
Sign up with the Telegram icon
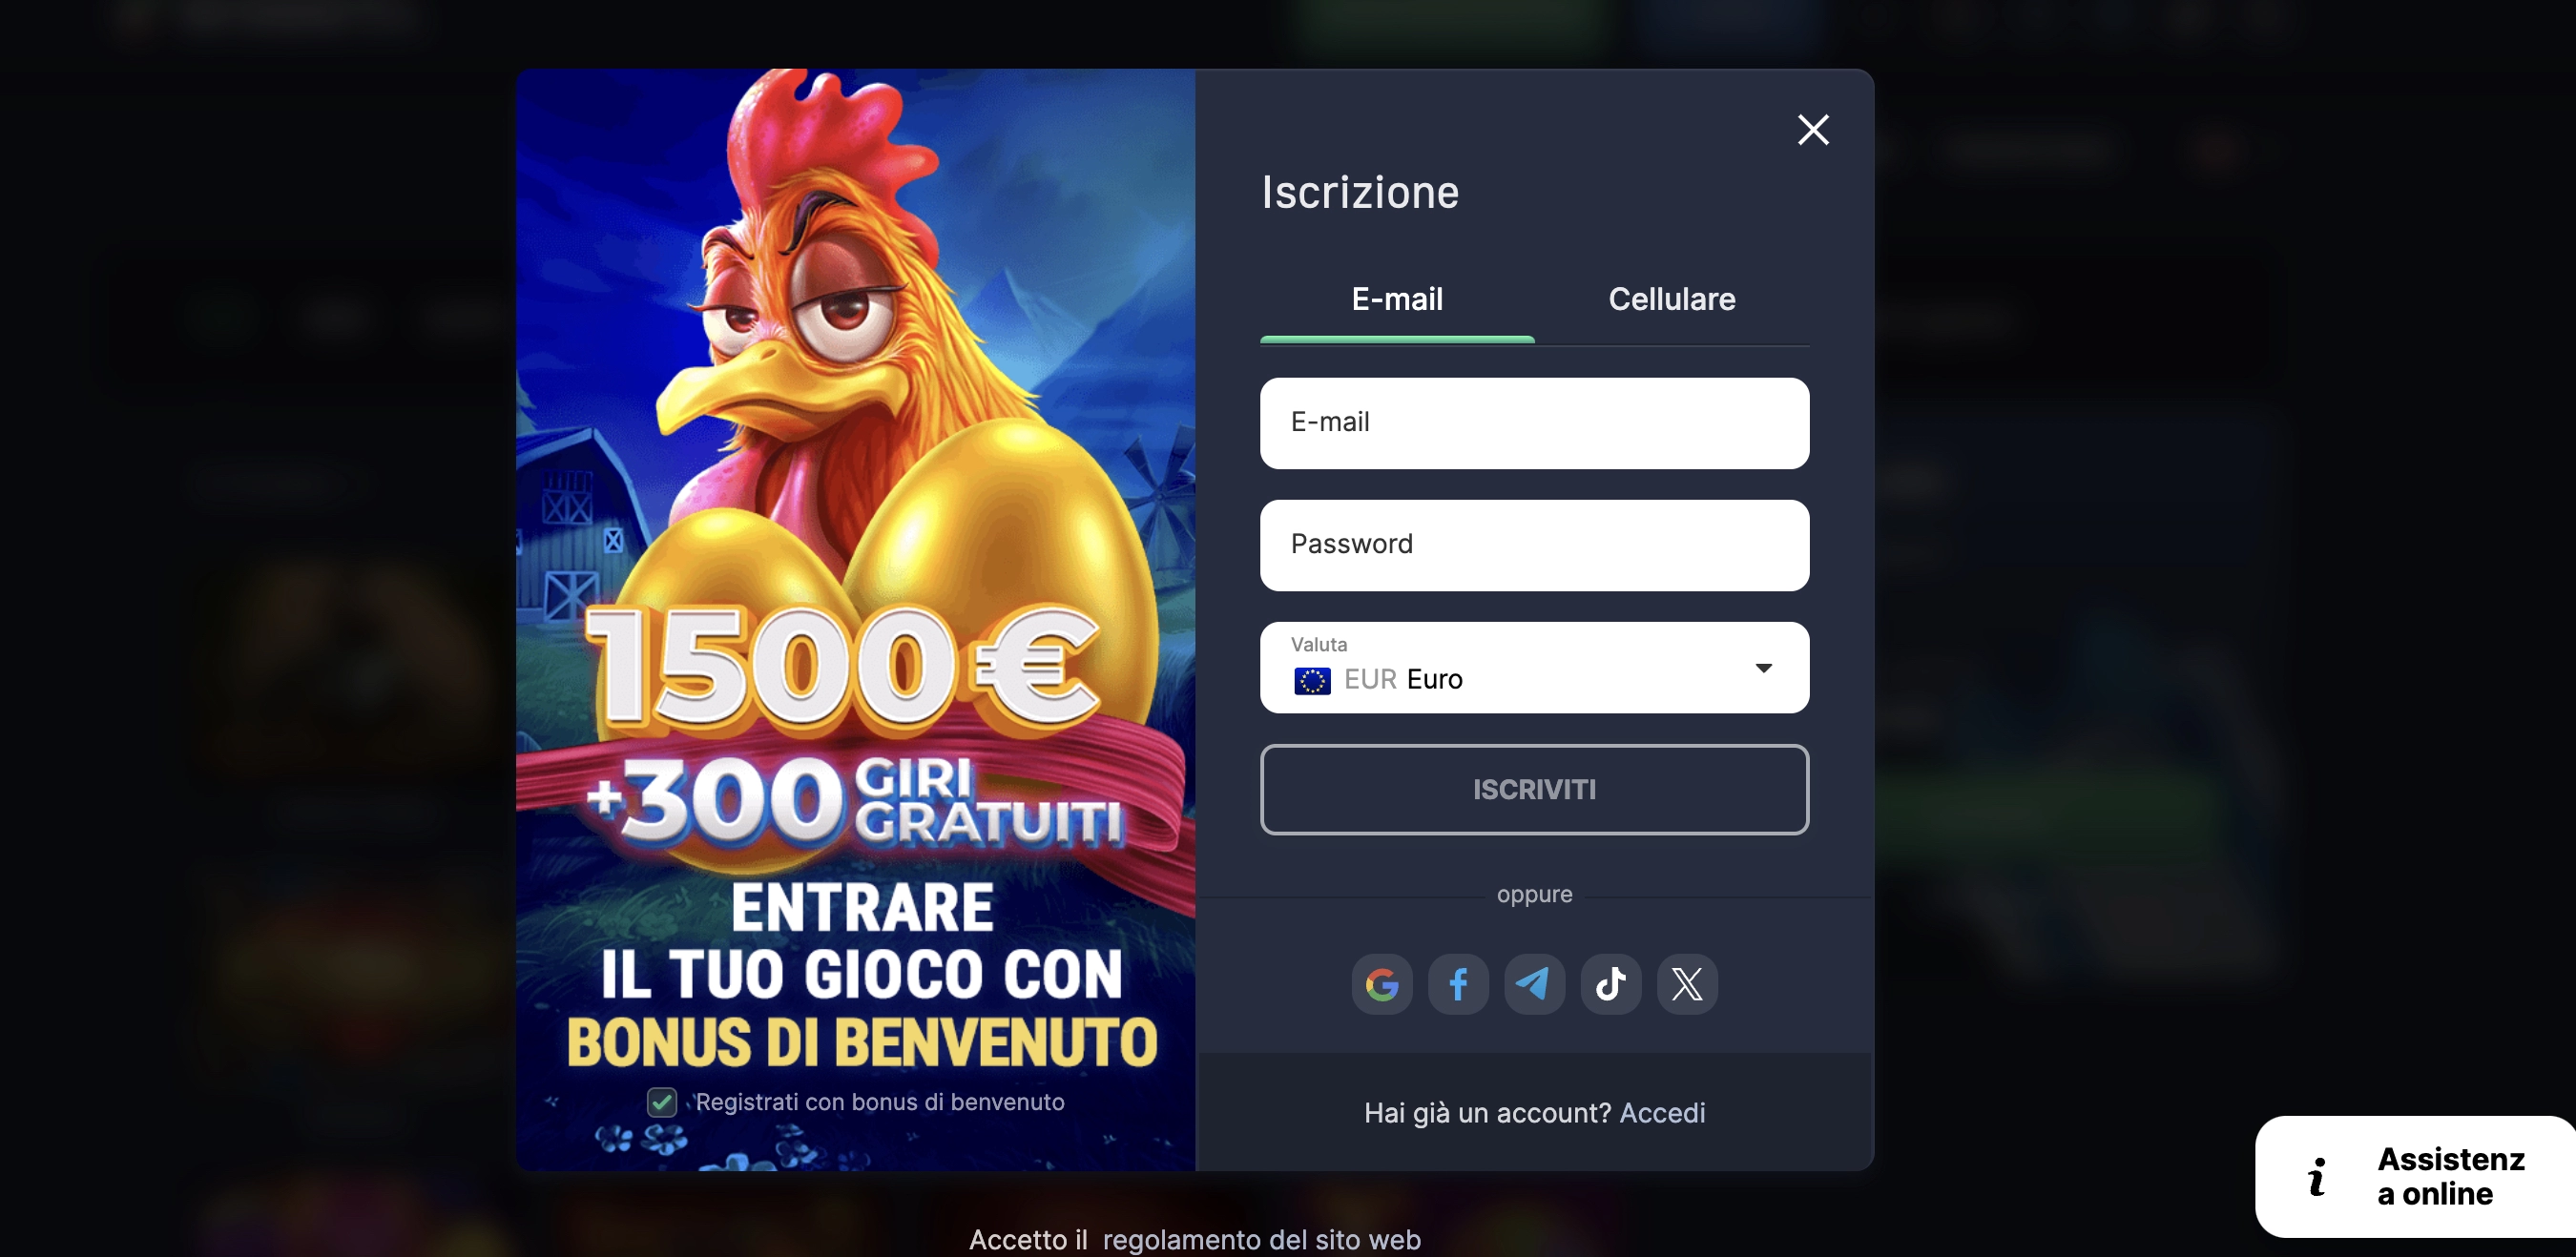point(1534,984)
